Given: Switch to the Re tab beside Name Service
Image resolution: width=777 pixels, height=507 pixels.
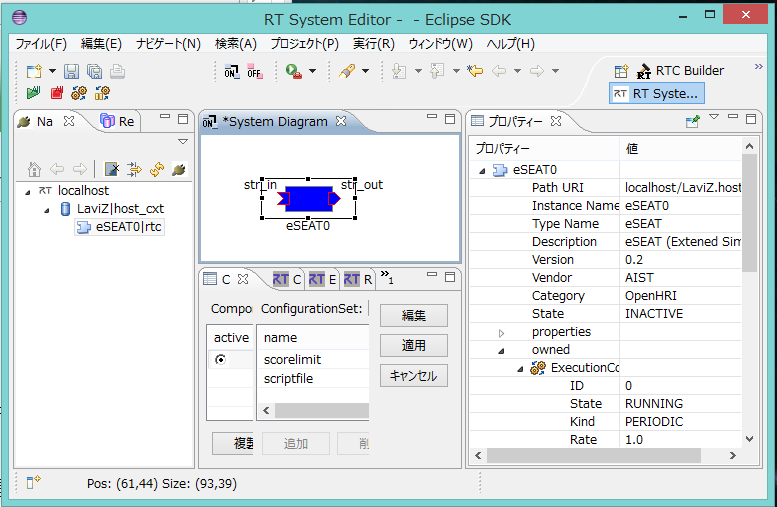Looking at the screenshot, I should (118, 121).
